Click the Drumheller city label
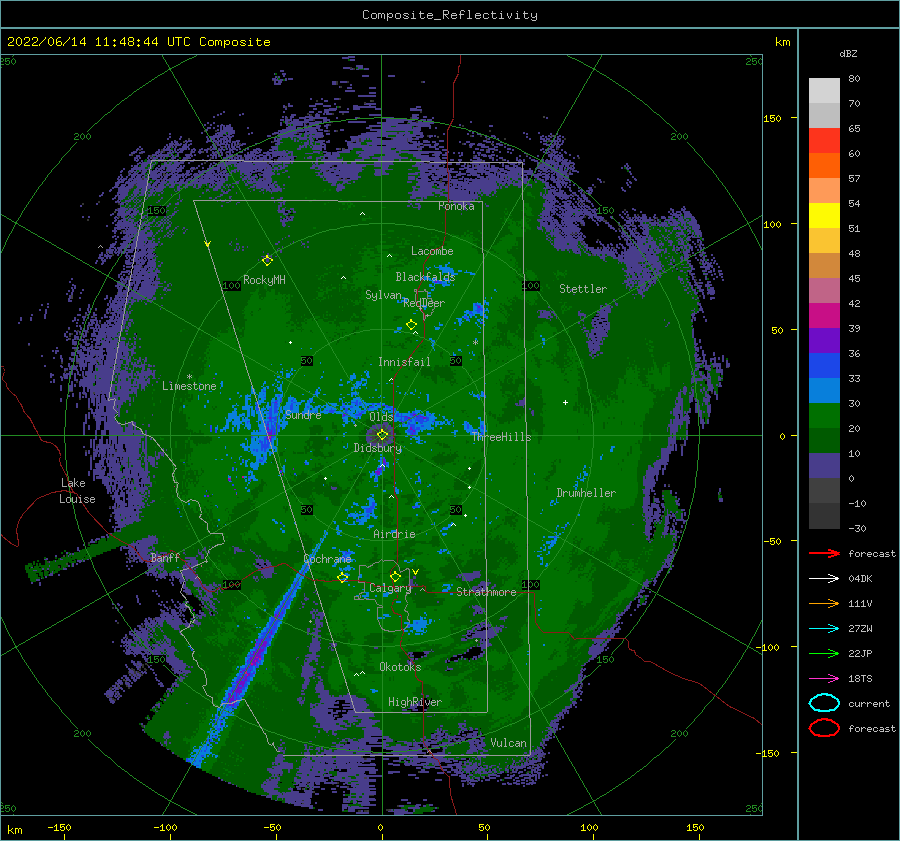The width and height of the screenshot is (900, 841). click(586, 493)
